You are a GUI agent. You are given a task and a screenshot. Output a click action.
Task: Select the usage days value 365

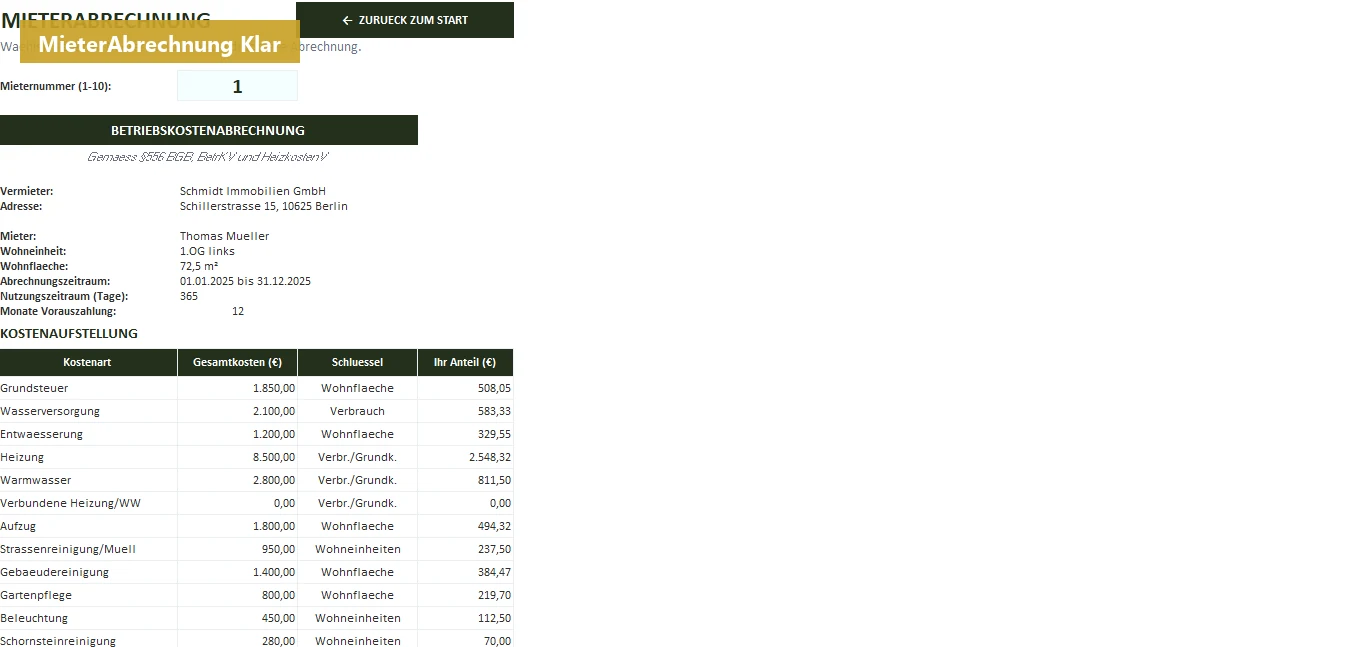pyautogui.click(x=189, y=296)
